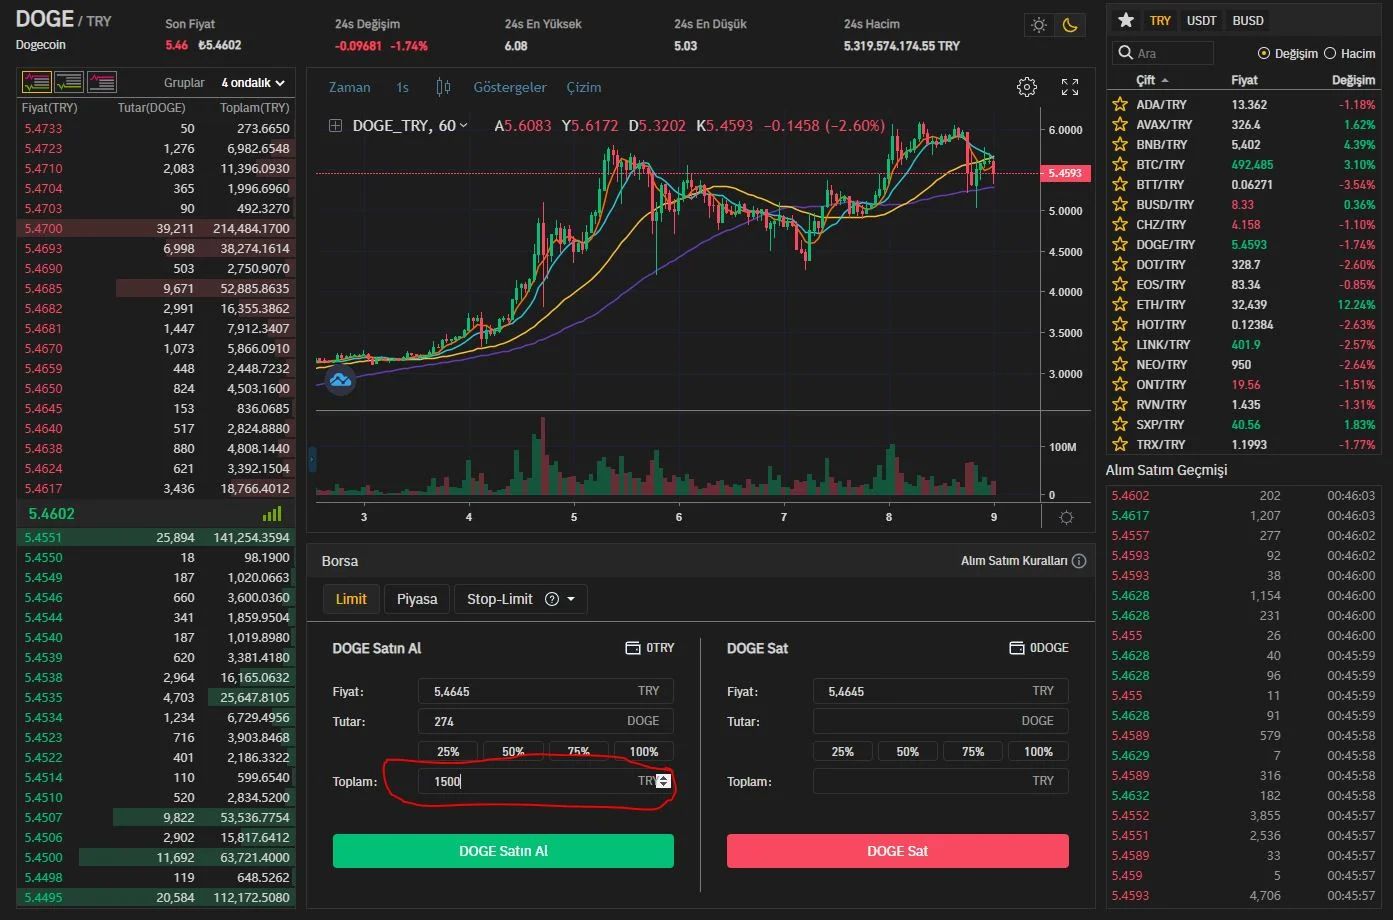This screenshot has height=920, width=1393.
Task: Open chart settings gear
Action: [1027, 87]
